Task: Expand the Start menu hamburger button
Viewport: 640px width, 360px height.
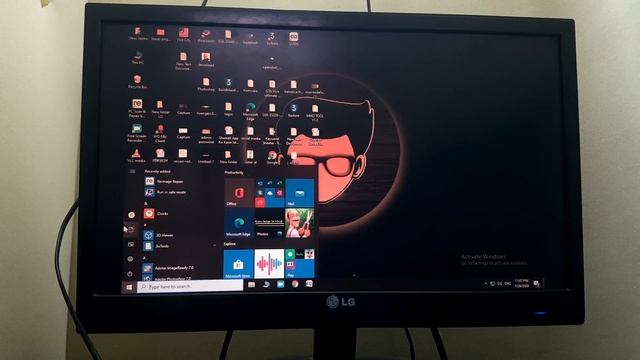Action: [132, 171]
